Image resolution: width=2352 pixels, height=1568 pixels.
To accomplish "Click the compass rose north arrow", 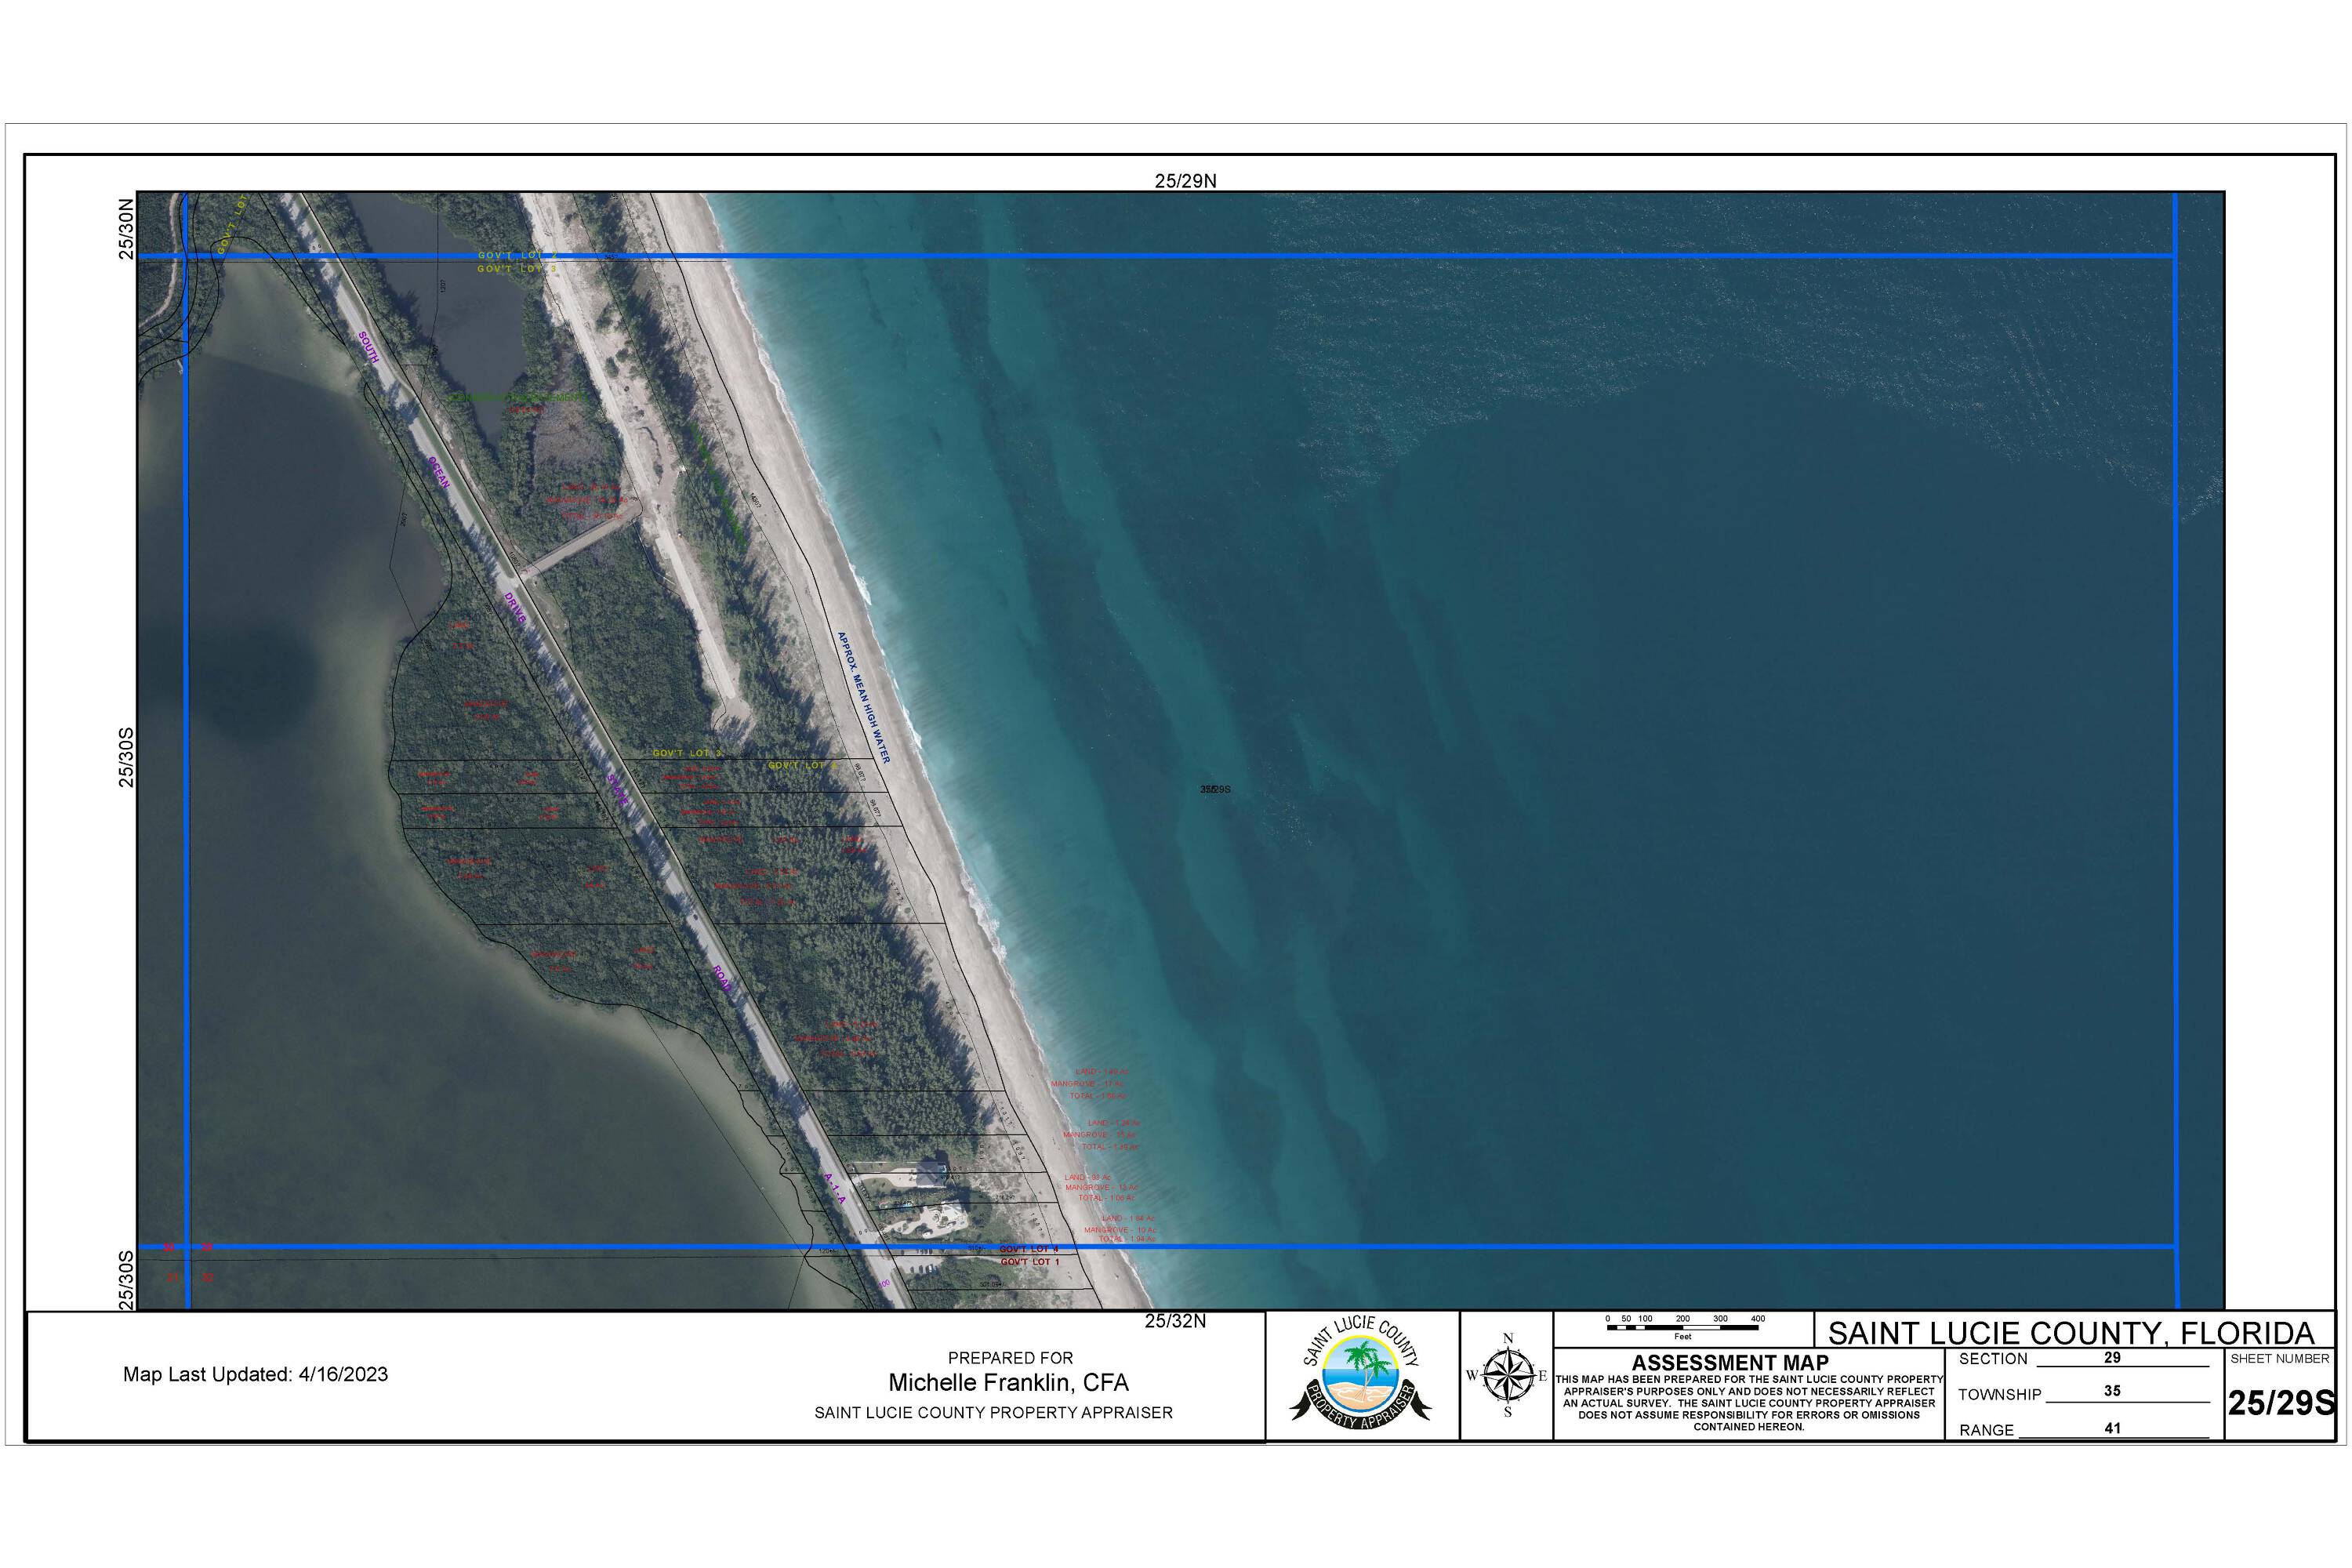I will click(x=1508, y=1376).
